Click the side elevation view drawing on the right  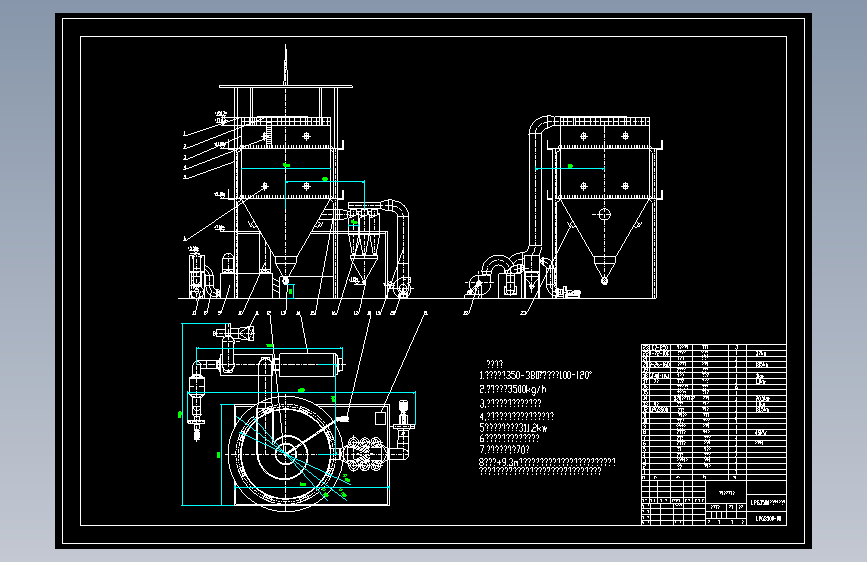coord(562,207)
